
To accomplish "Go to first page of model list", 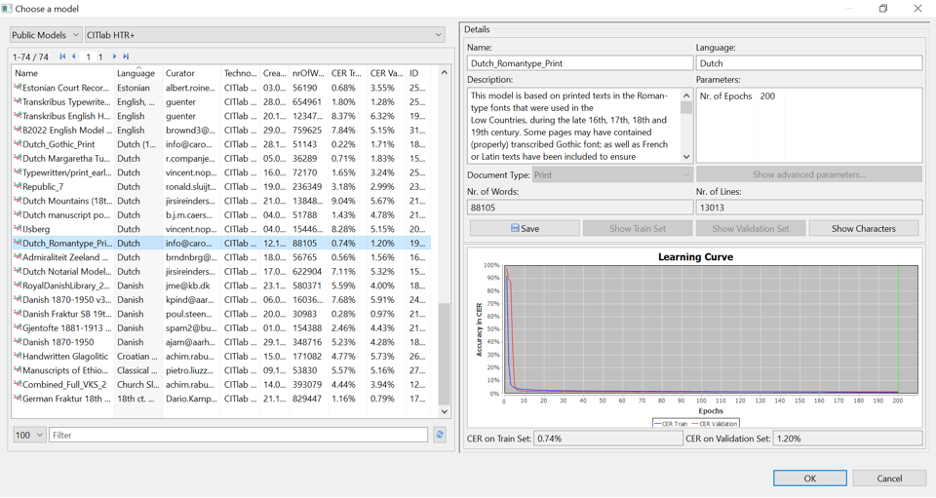I will click(x=63, y=57).
